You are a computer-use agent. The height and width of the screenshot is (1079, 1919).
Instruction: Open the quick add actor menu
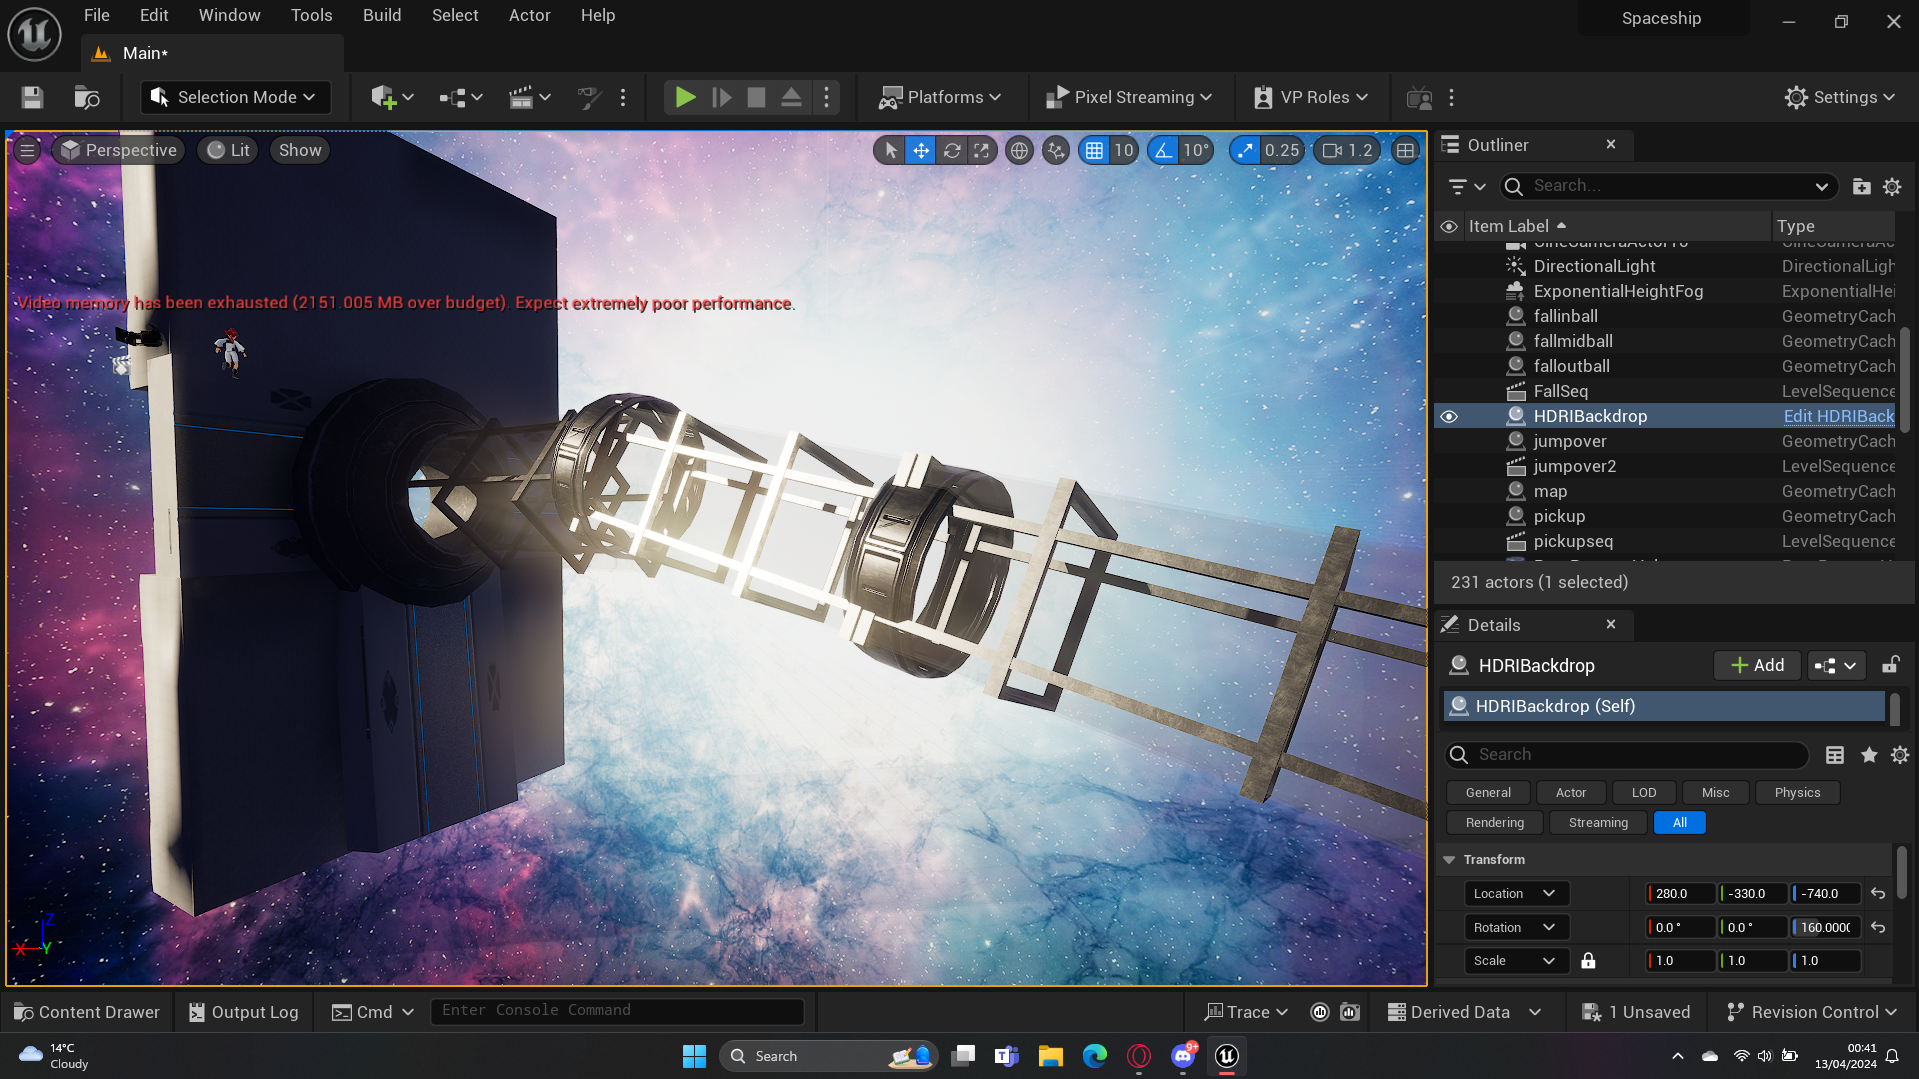[391, 97]
